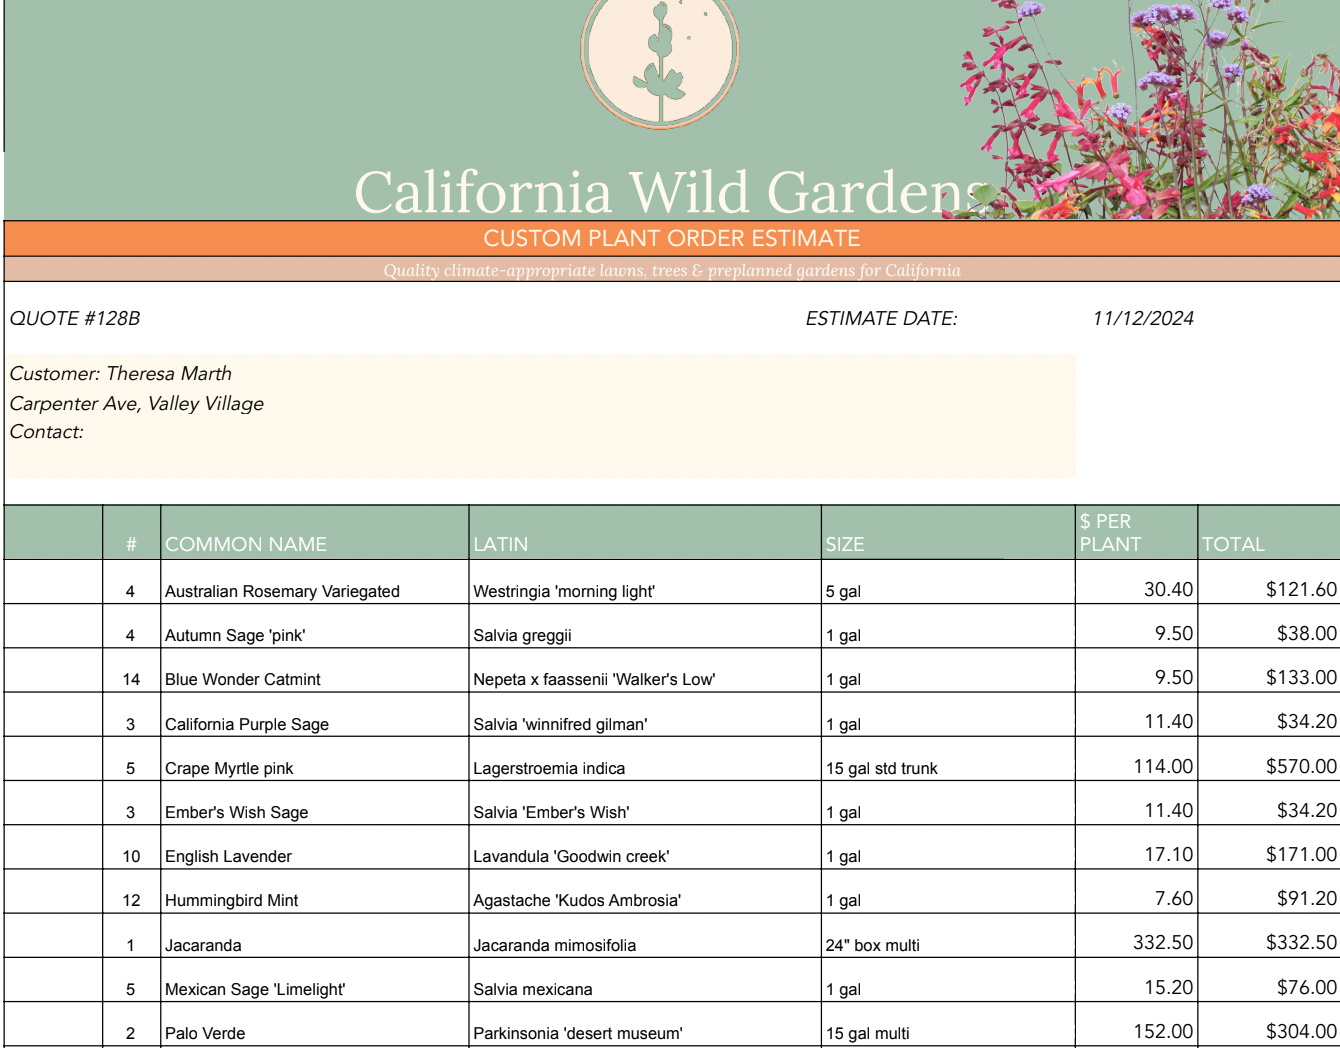Select the QUOTE #128B cell

click(x=75, y=318)
